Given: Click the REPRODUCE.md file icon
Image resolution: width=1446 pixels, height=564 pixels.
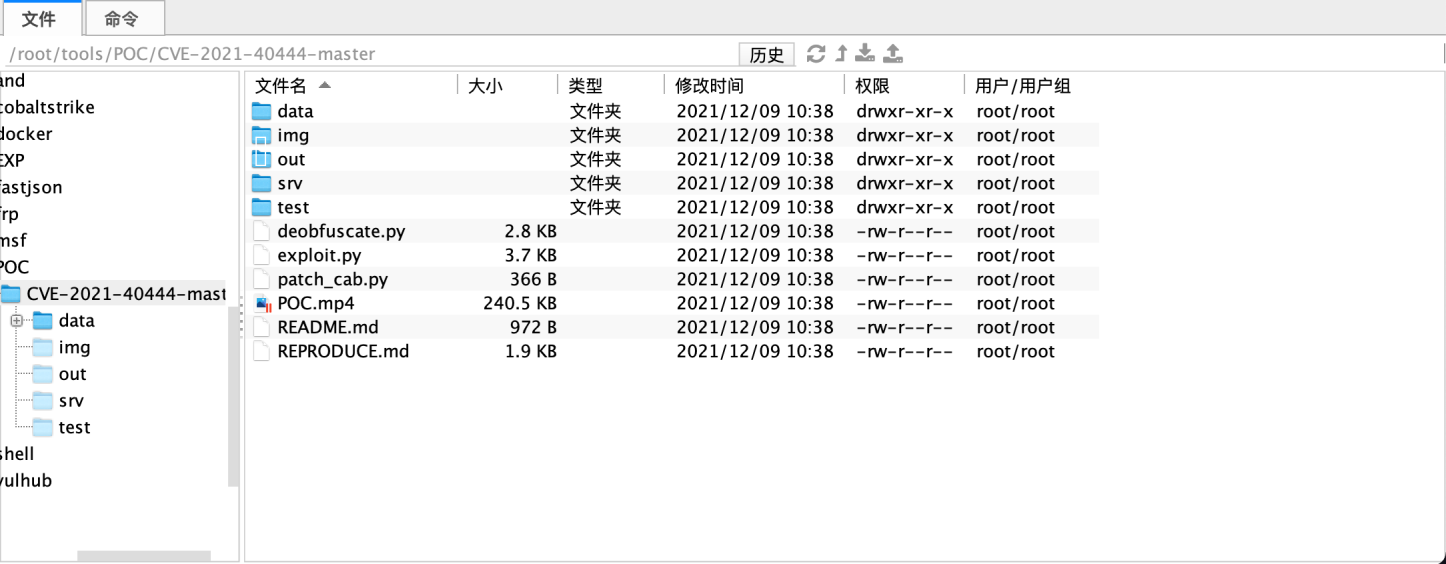Looking at the screenshot, I should coord(262,351).
